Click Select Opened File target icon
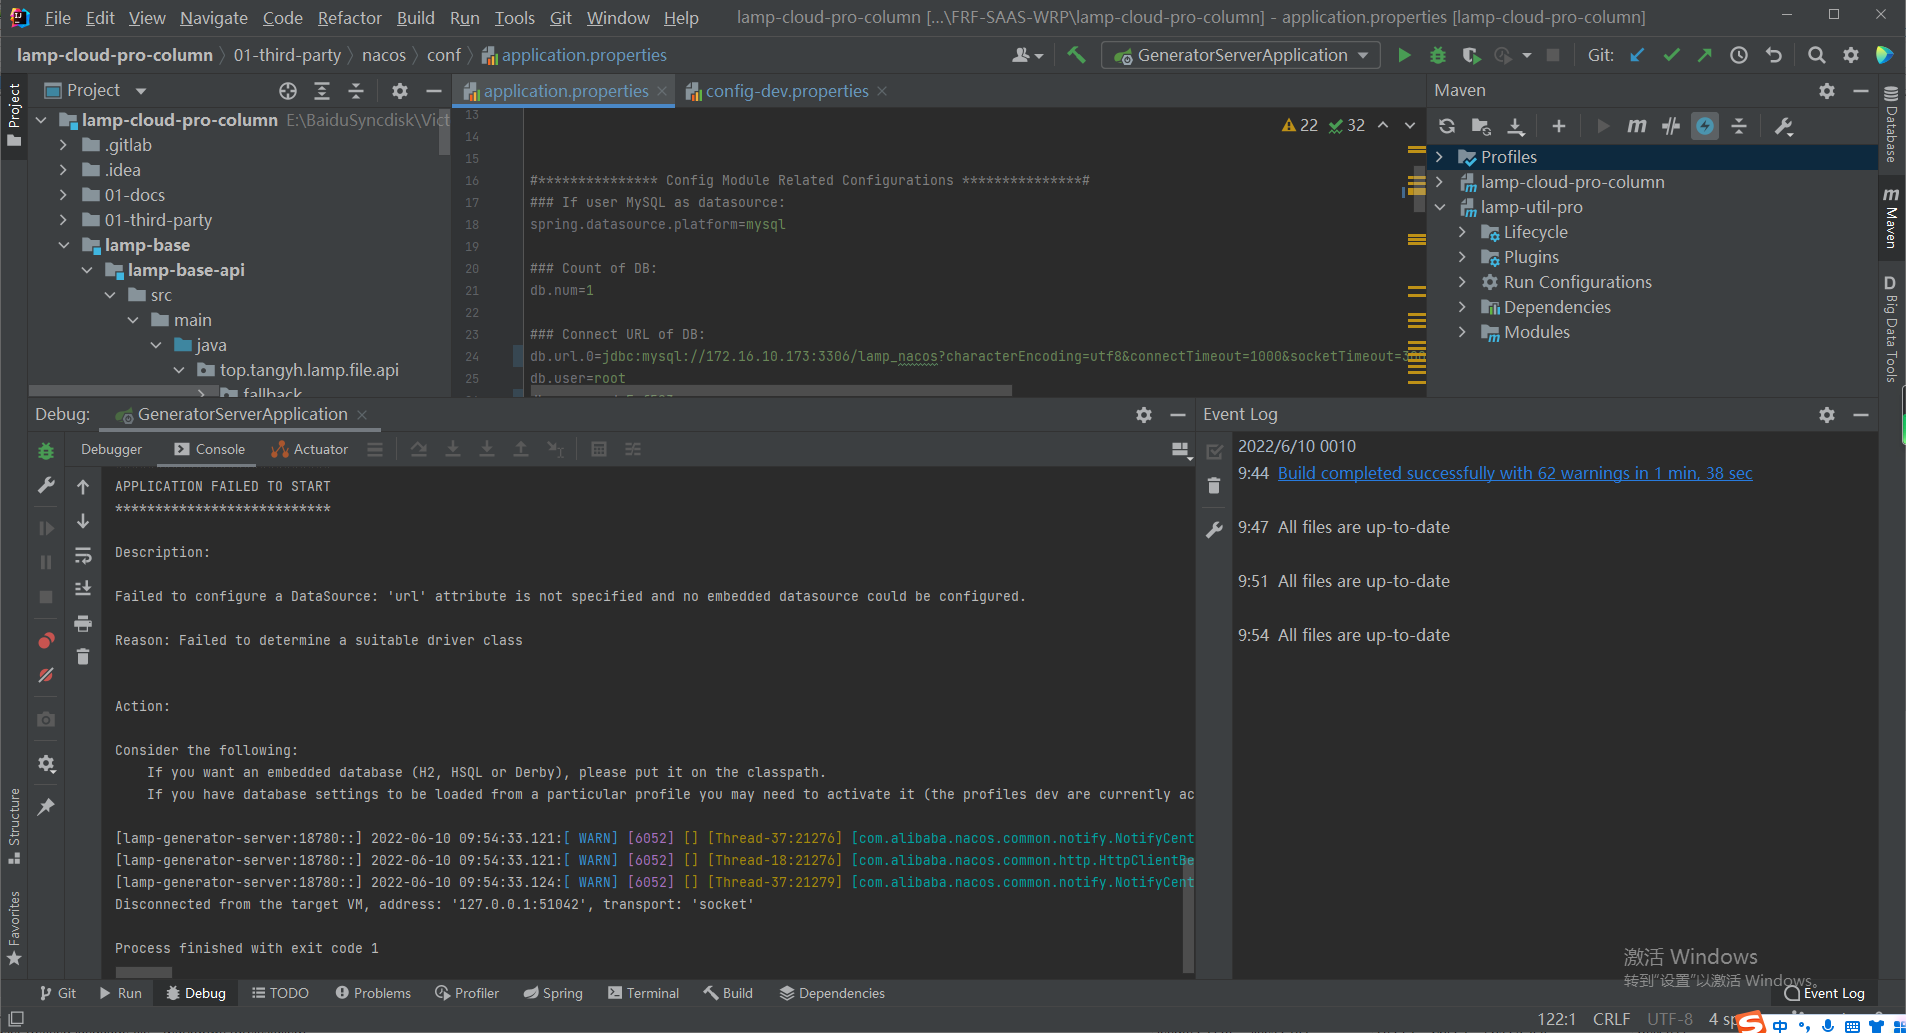 (x=288, y=91)
